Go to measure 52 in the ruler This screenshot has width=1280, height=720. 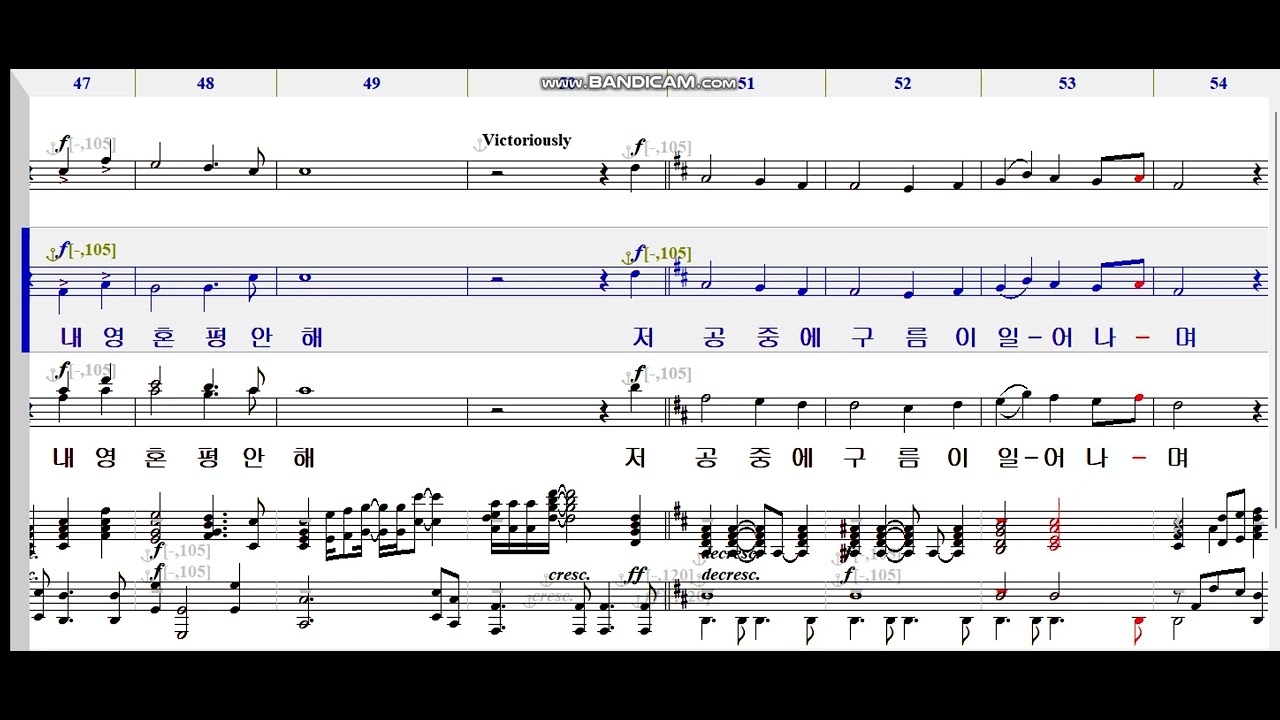tap(903, 84)
